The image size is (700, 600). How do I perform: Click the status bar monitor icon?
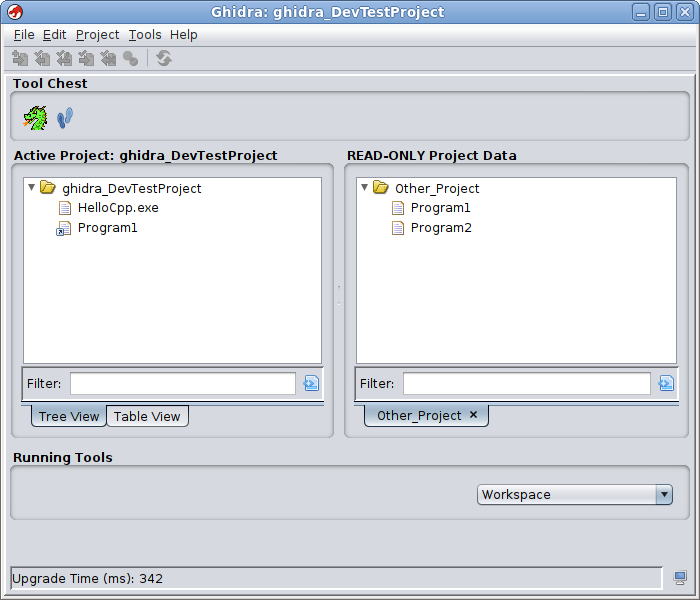680,578
